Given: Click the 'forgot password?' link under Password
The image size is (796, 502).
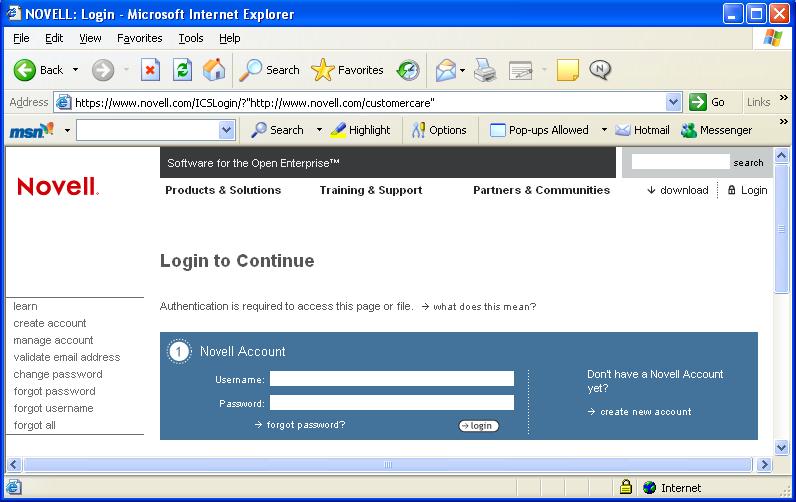Looking at the screenshot, I should click(300, 424).
